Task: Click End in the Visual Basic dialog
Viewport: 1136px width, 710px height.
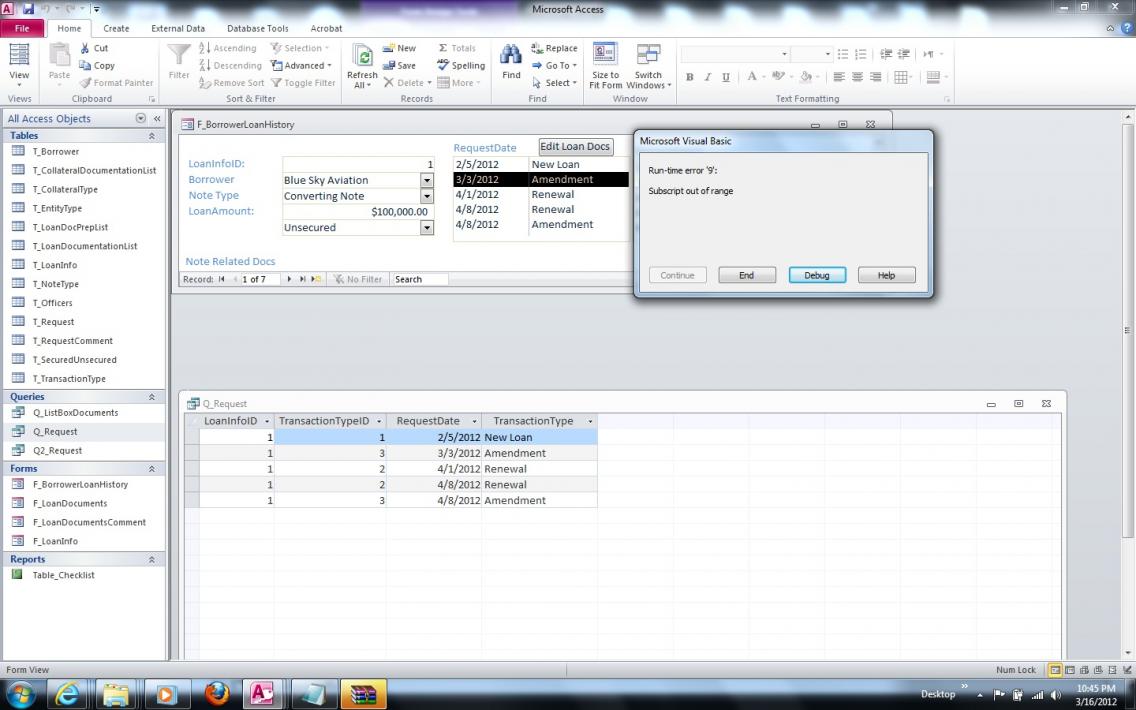Action: coord(747,275)
